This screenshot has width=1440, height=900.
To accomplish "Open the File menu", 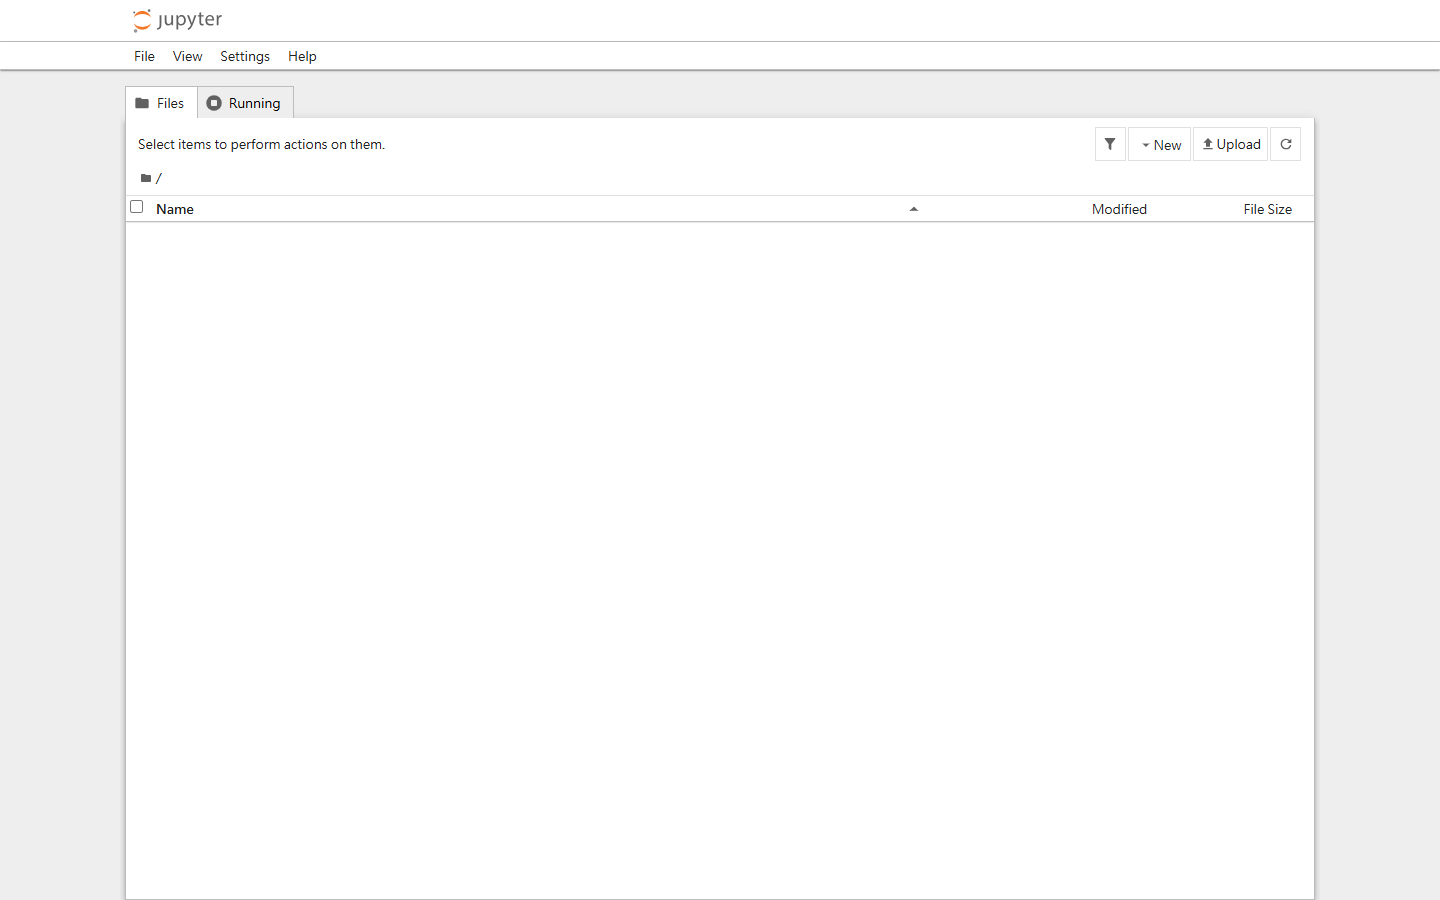I will click(144, 56).
